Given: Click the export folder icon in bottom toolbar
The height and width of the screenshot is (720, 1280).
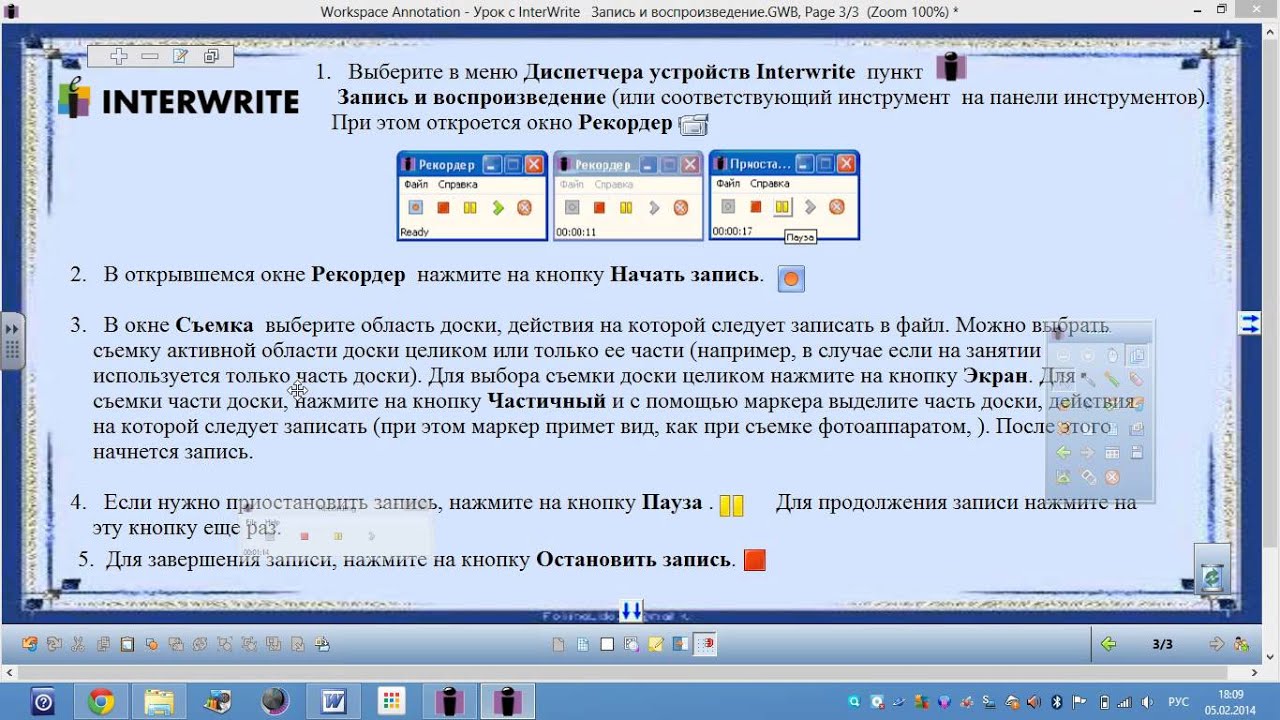Looking at the screenshot, I should [x=322, y=644].
